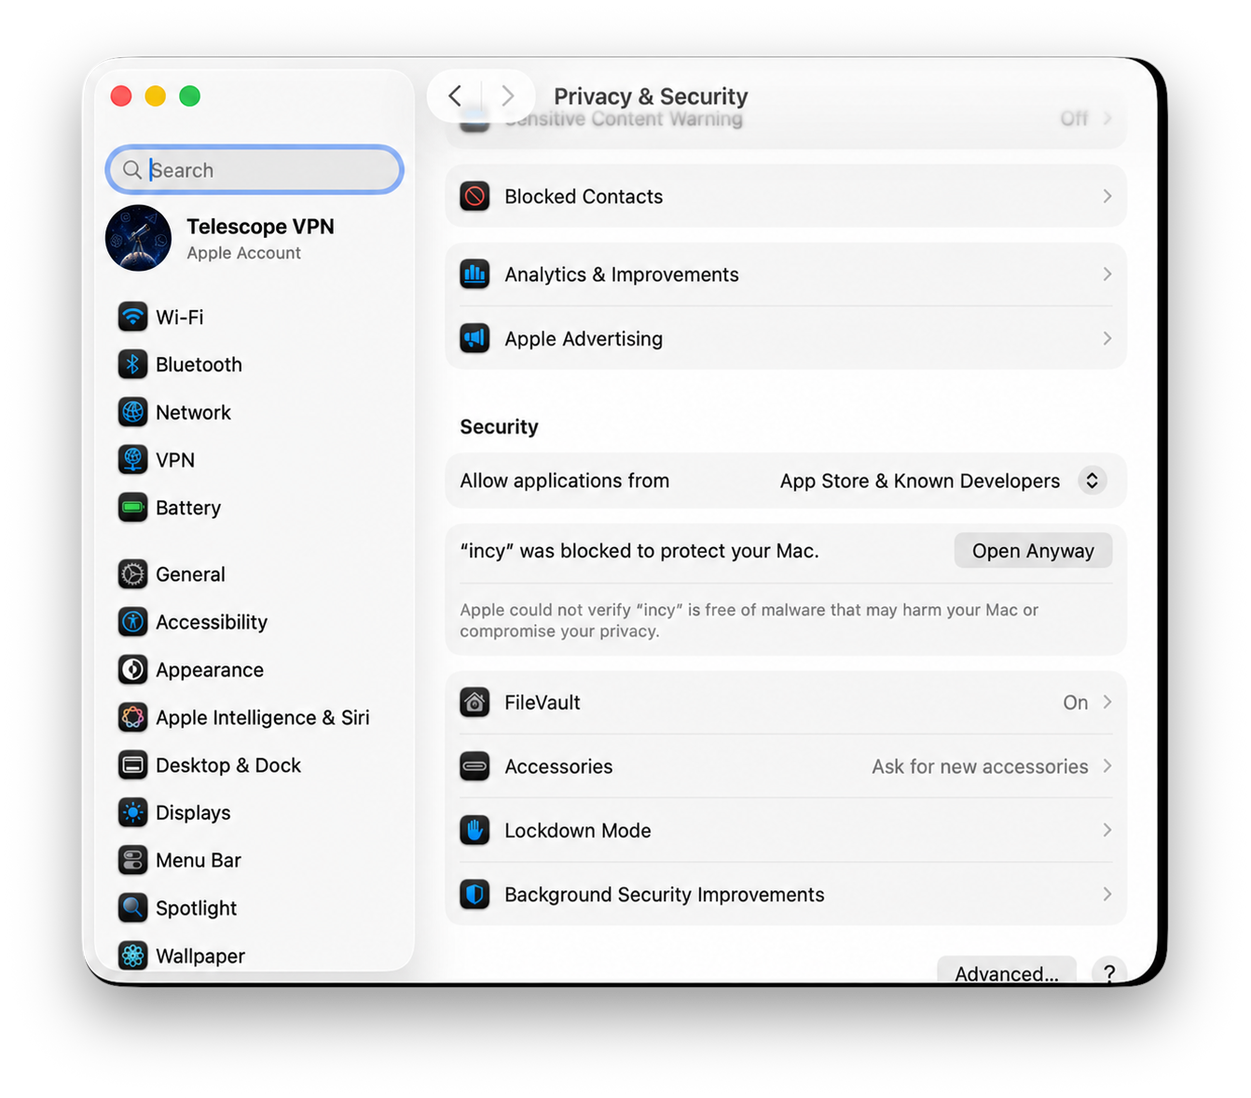Click Open Anyway for incy
The width and height of the screenshot is (1251, 1098).
[x=1033, y=551]
